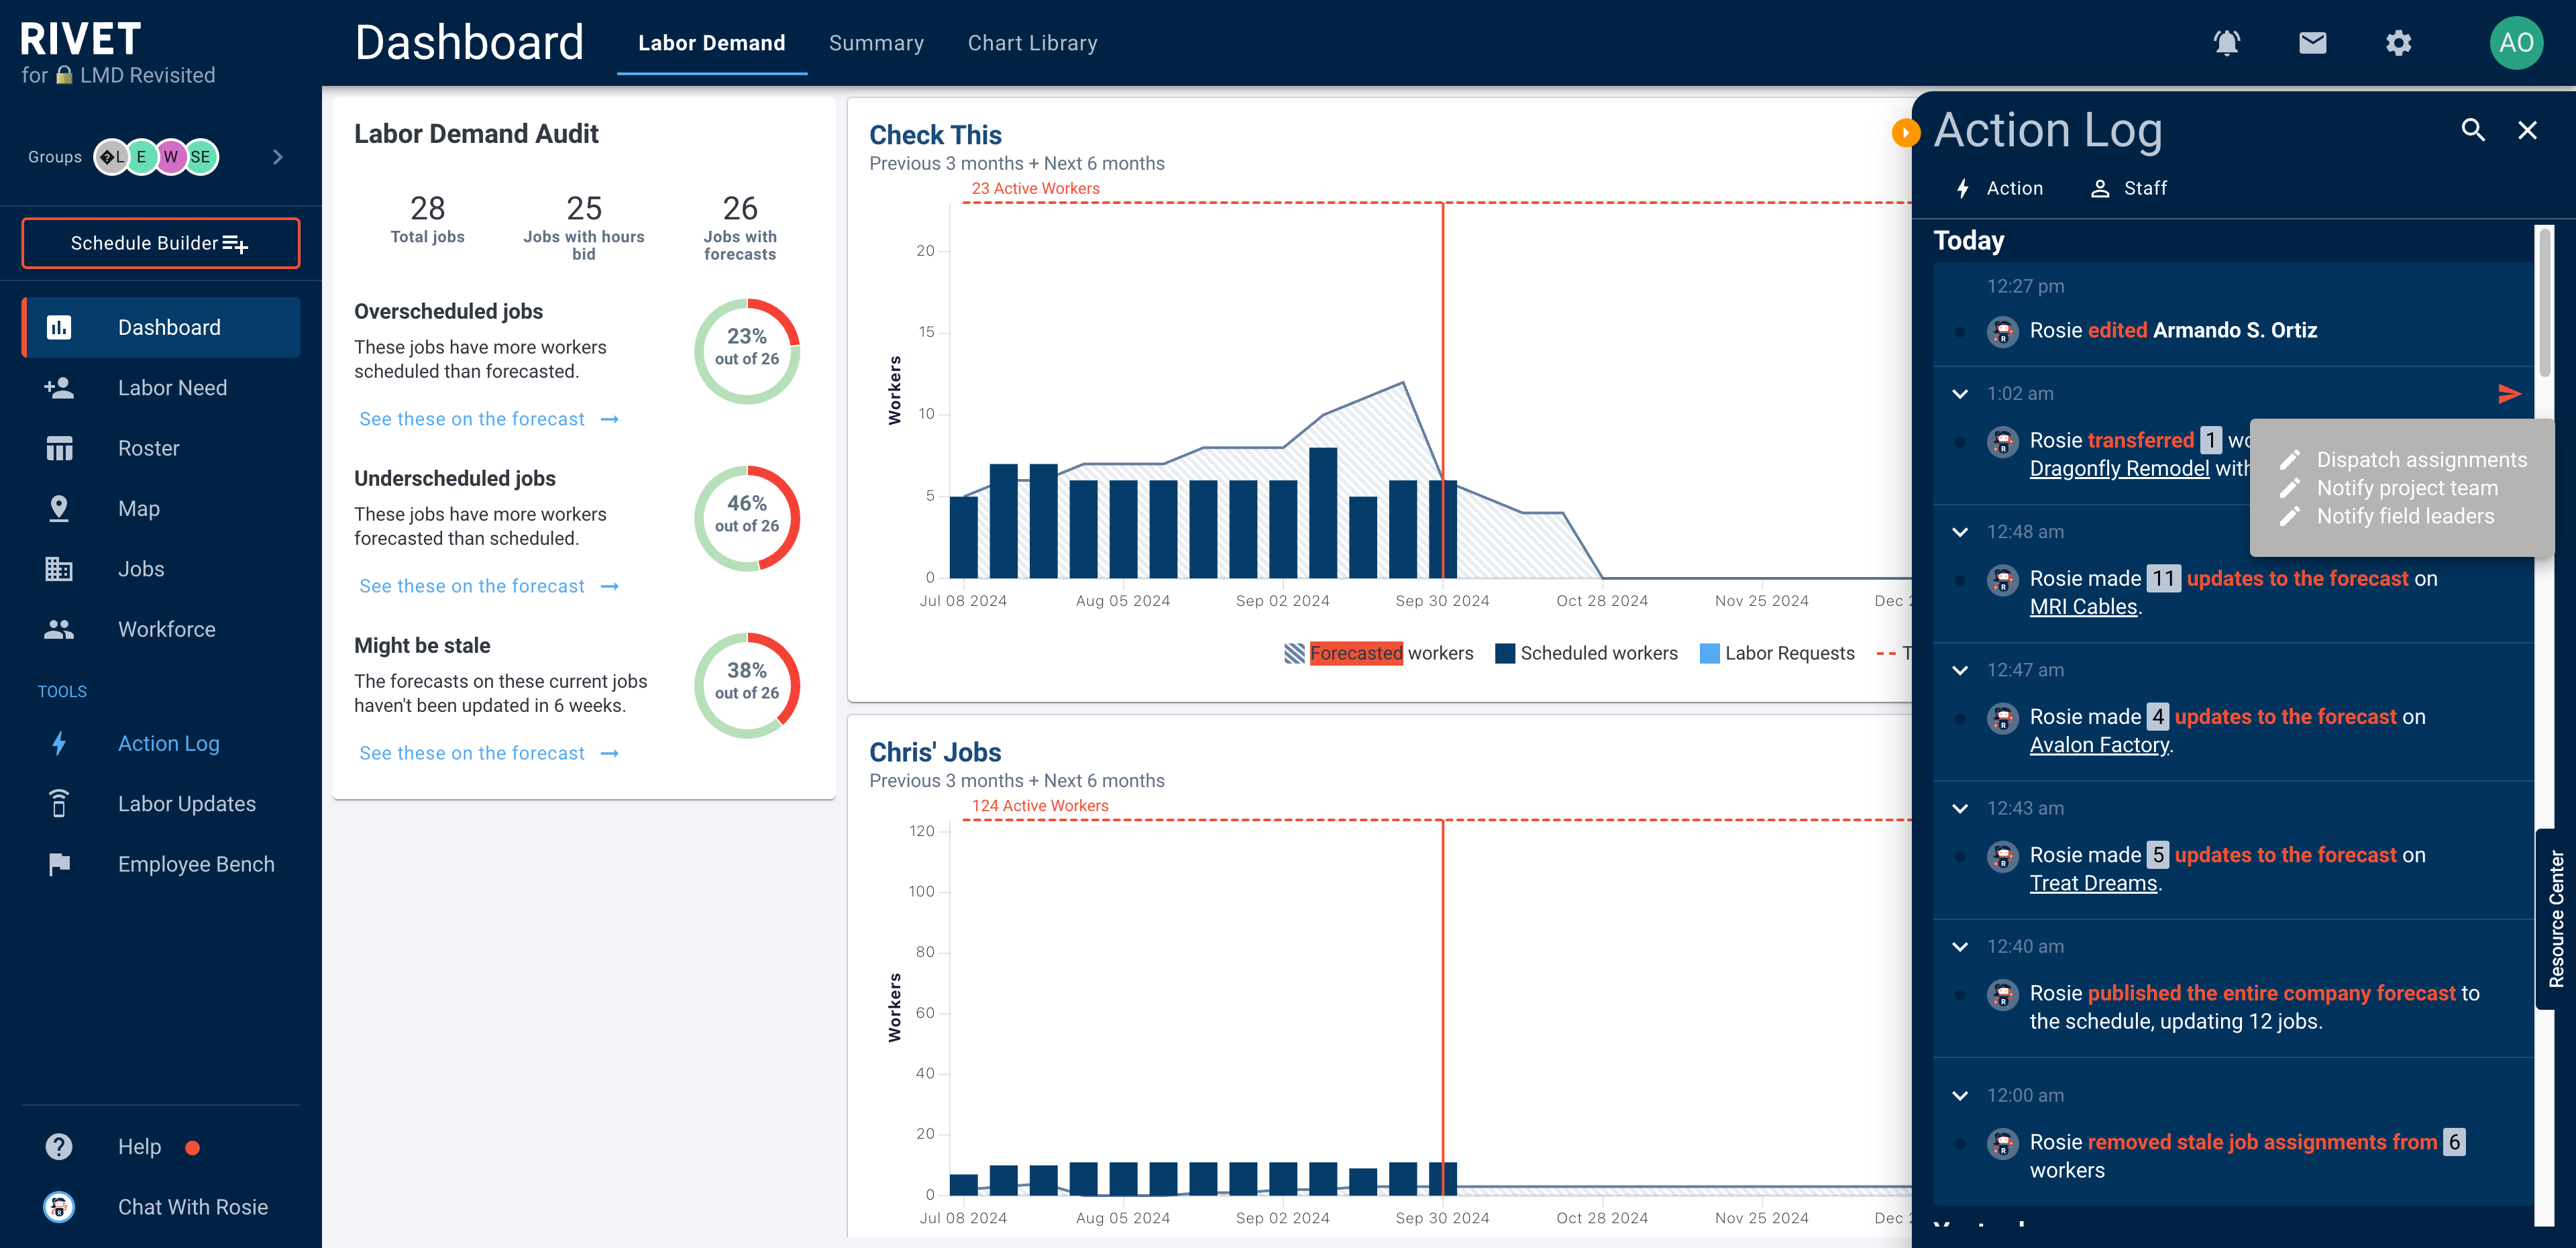Collapse the 1:02 am log entry

tap(1960, 394)
